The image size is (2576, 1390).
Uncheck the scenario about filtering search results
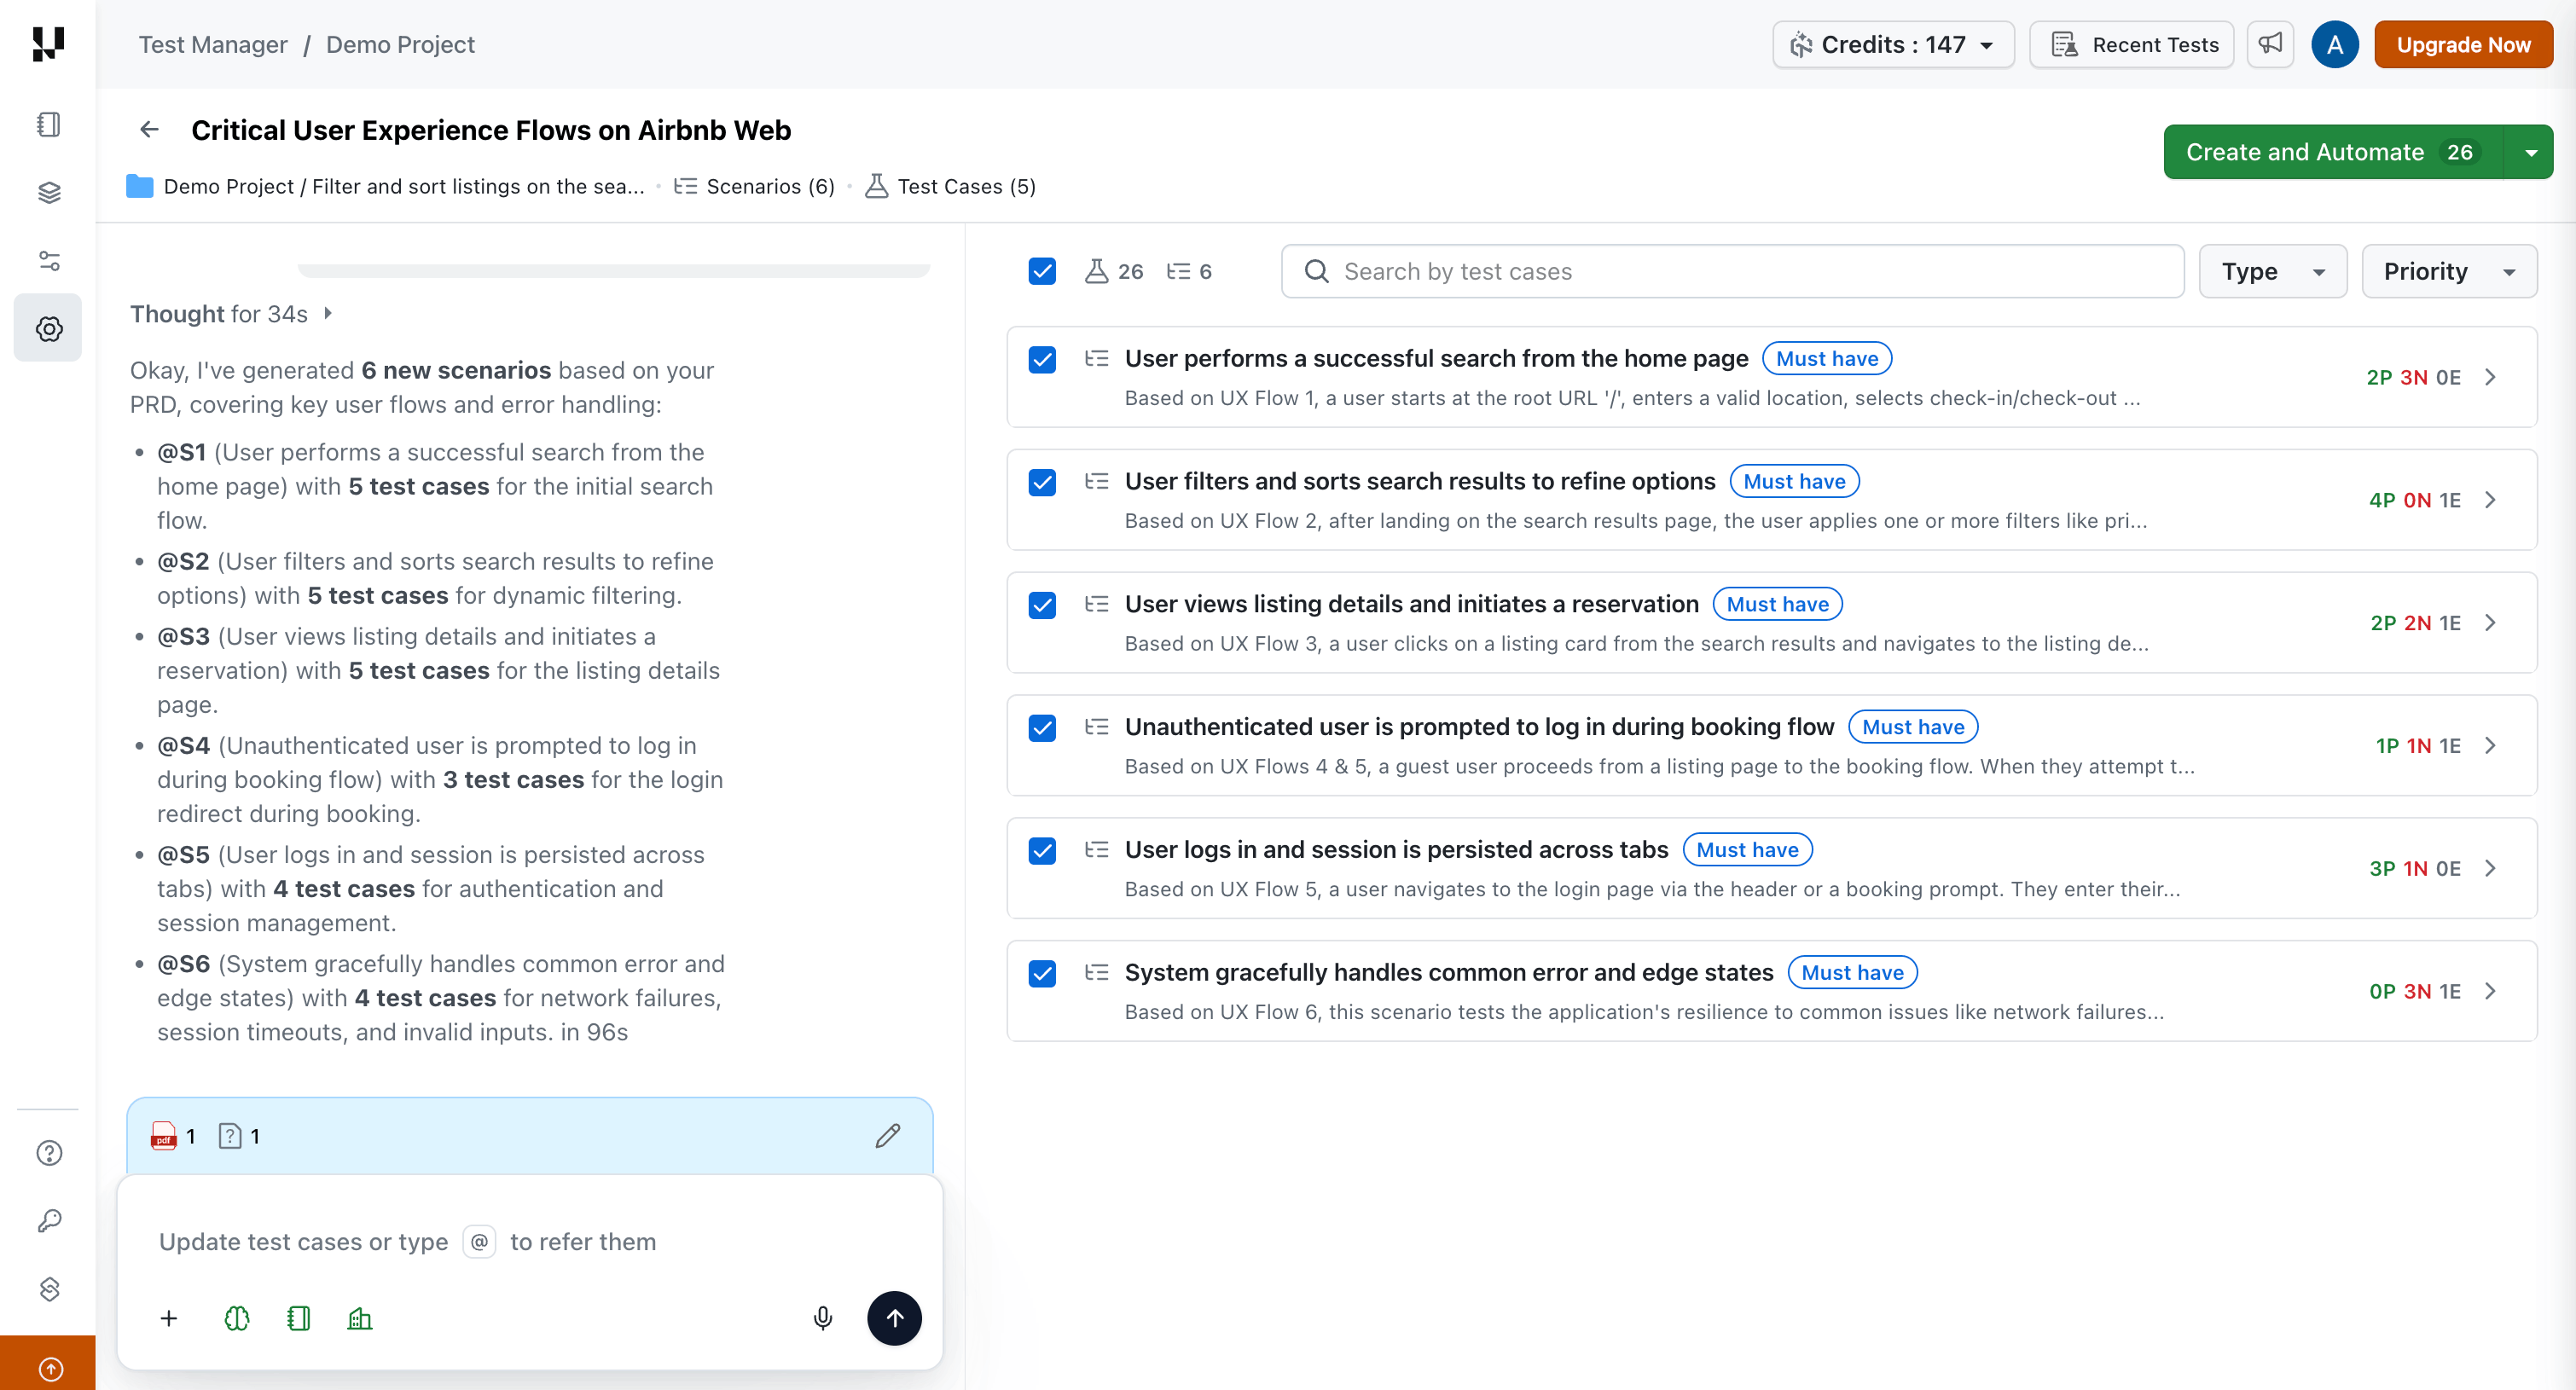pos(1042,482)
